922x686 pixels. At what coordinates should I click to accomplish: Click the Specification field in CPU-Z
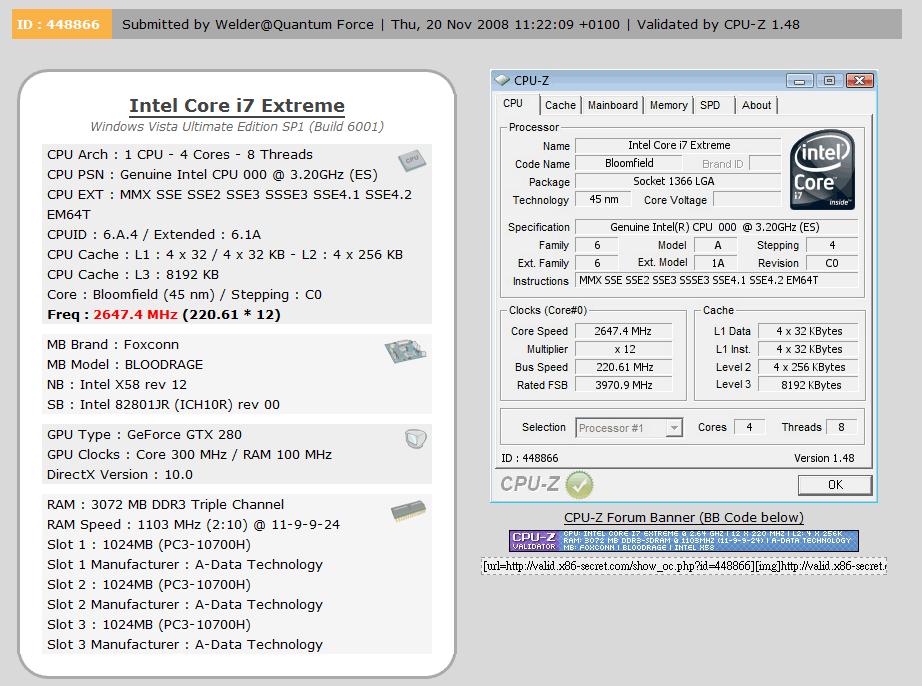[716, 227]
